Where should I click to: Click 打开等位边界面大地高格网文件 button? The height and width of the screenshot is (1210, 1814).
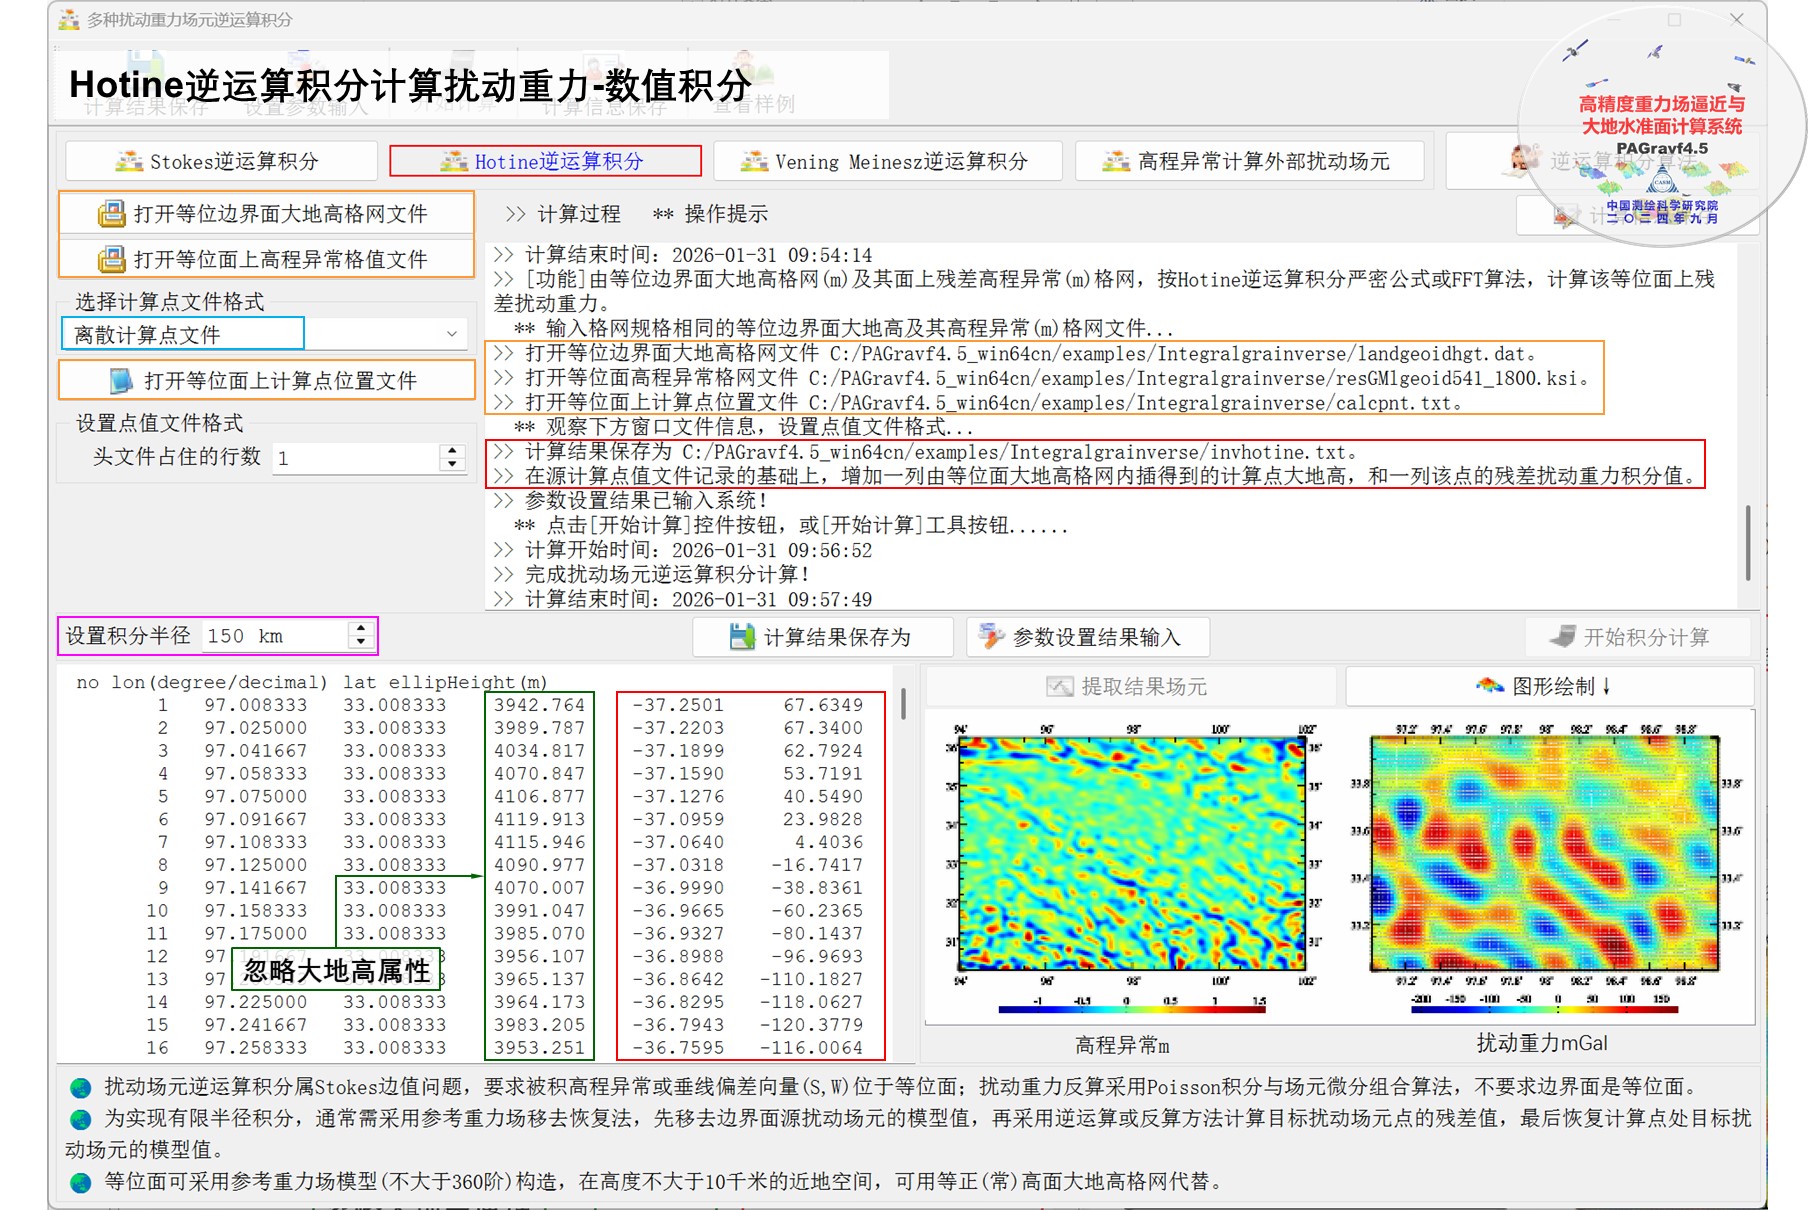(266, 213)
